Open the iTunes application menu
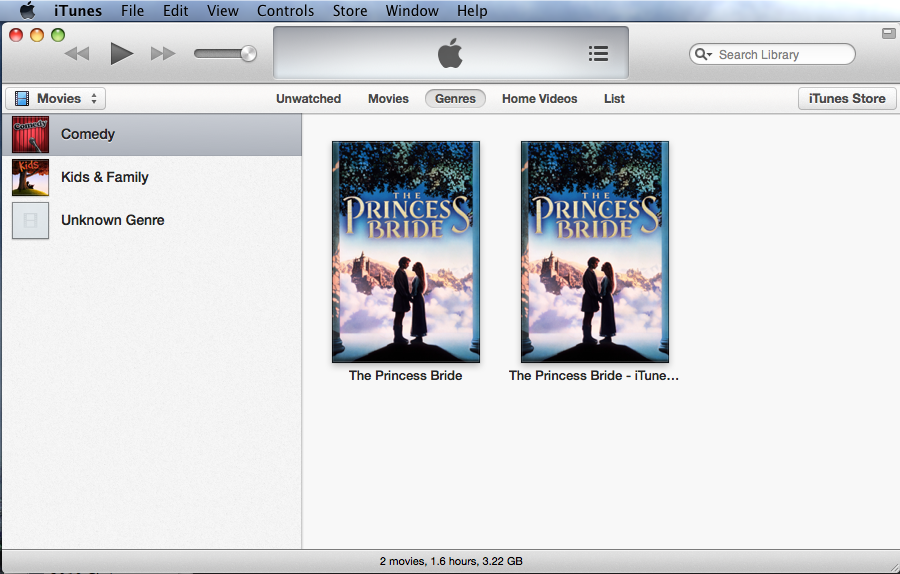The height and width of the screenshot is (574, 900). (78, 10)
